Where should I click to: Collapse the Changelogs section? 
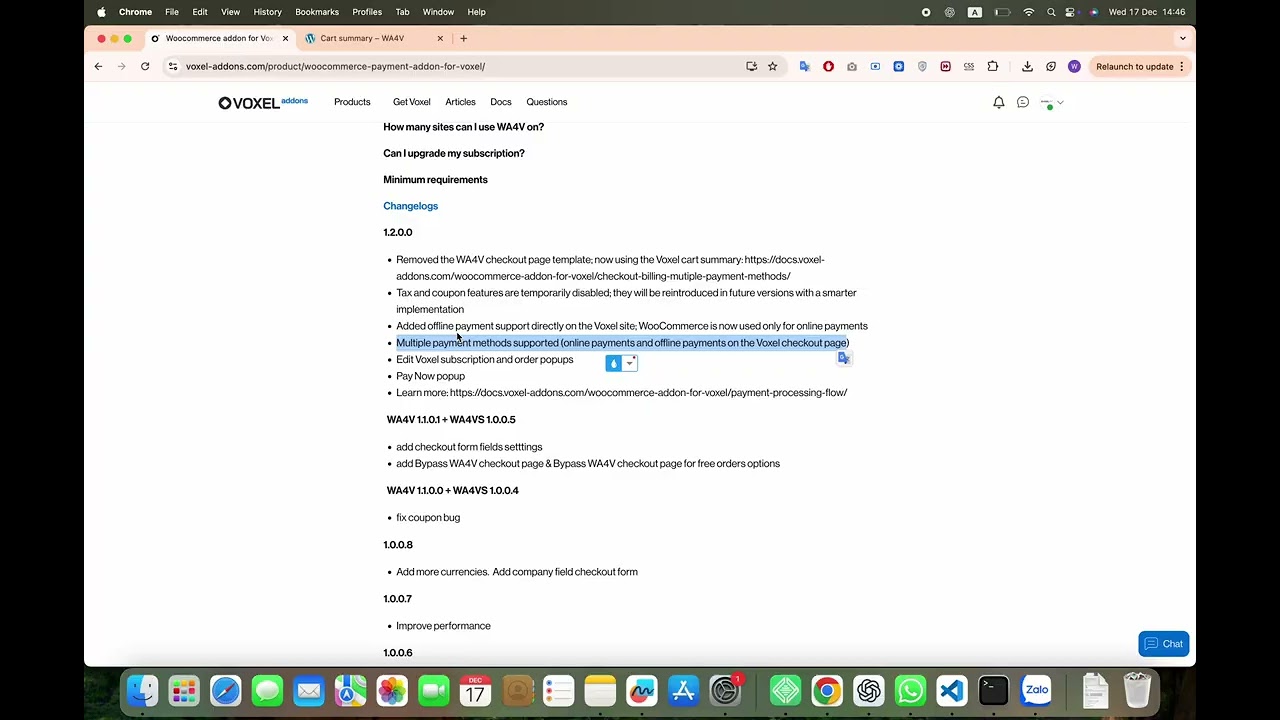(x=410, y=206)
